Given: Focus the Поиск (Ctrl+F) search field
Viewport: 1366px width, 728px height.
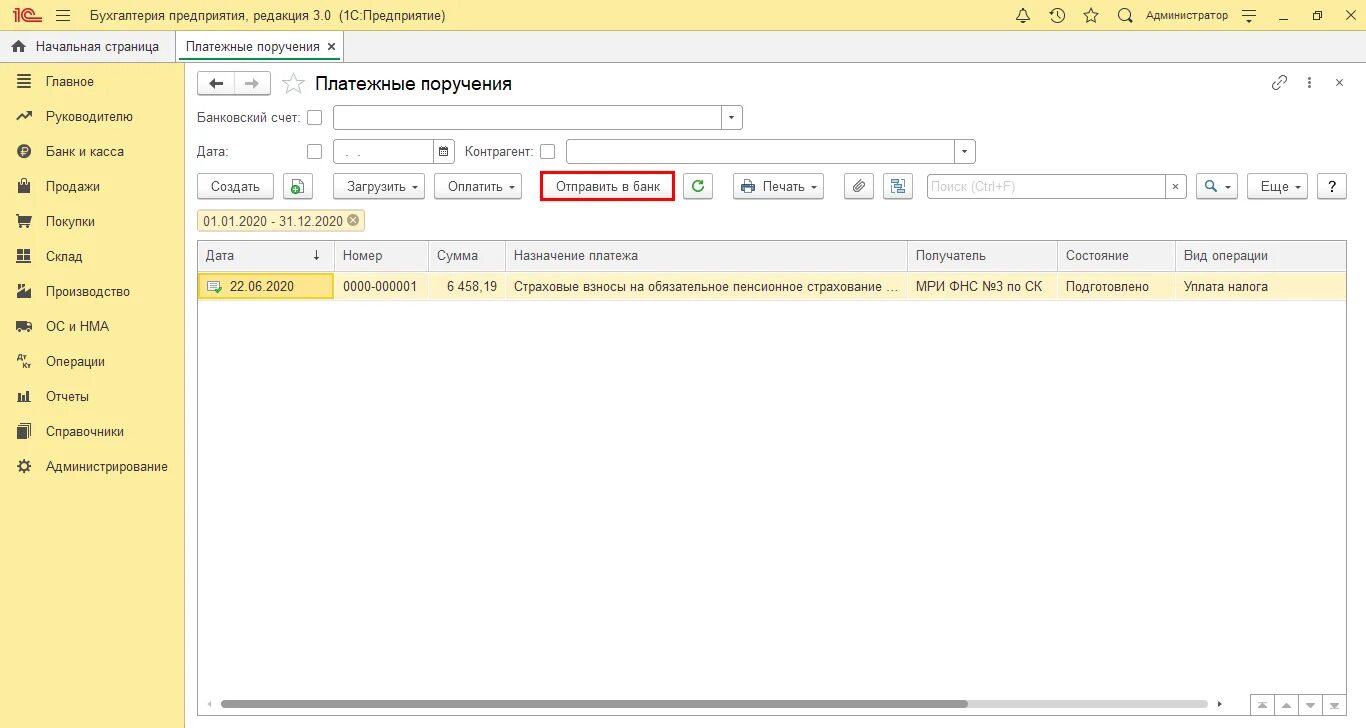Looking at the screenshot, I should 1046,186.
